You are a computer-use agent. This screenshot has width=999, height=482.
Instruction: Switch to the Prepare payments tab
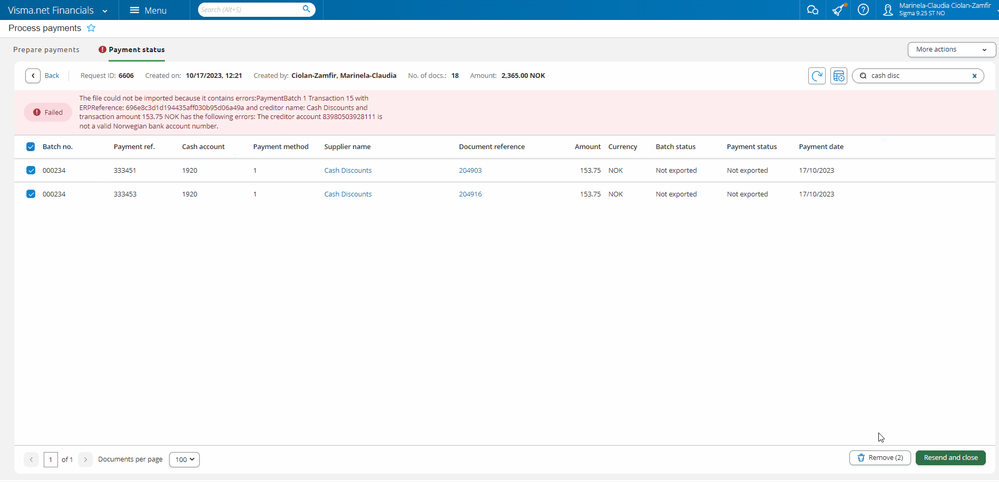(x=46, y=49)
